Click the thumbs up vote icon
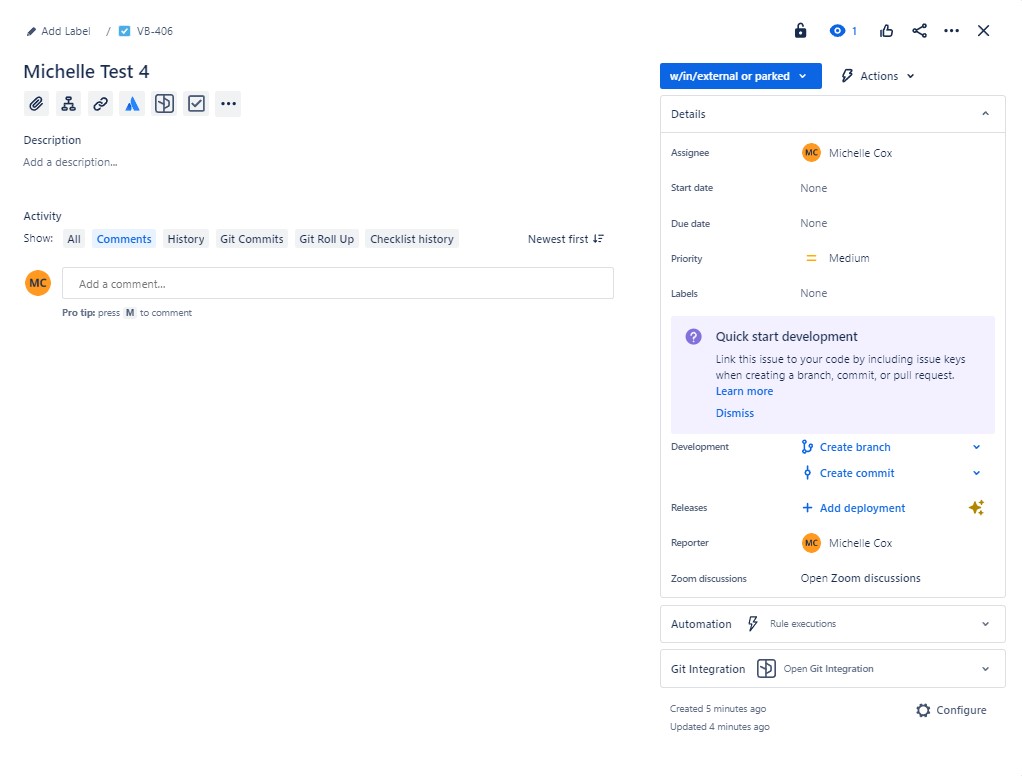Screen dimensions: 1022x776 point(886,31)
